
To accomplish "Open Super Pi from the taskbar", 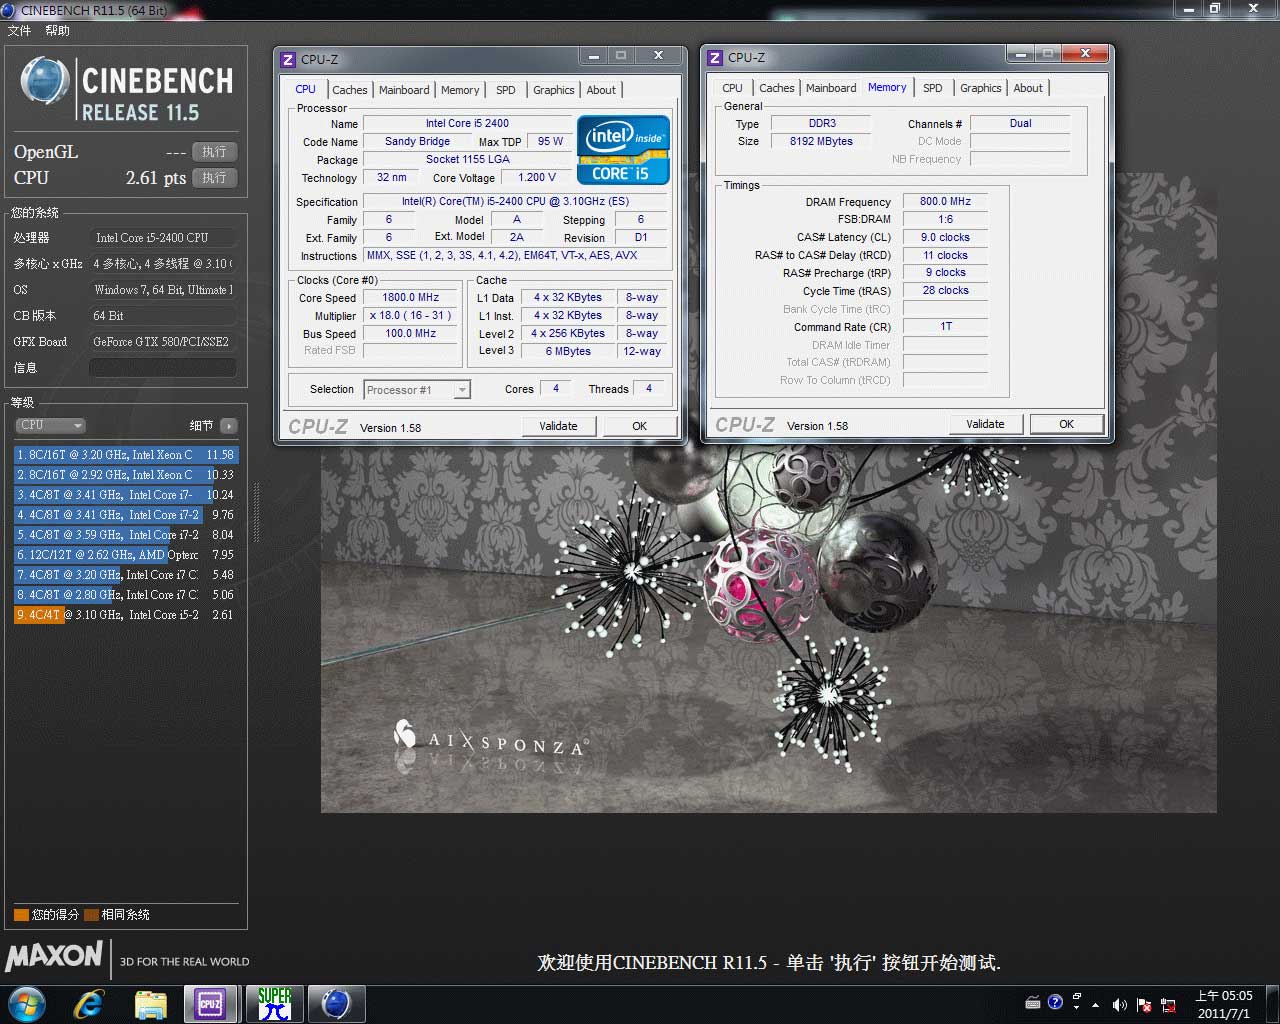I will [x=274, y=1003].
